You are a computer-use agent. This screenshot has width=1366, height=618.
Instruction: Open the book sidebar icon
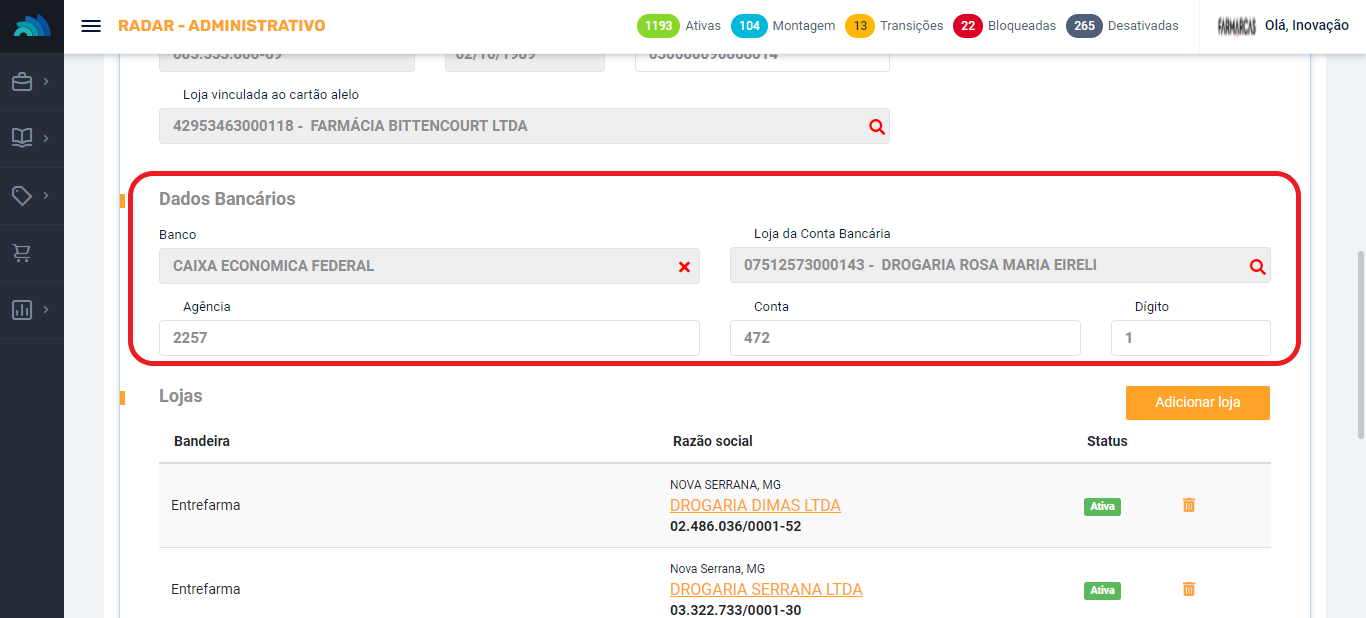click(22, 138)
